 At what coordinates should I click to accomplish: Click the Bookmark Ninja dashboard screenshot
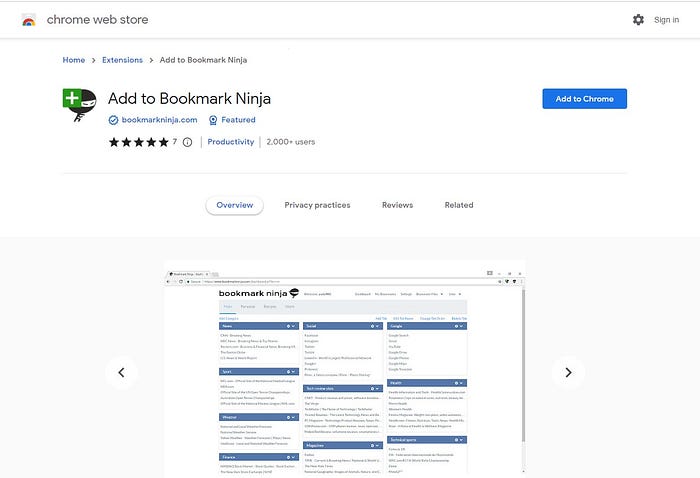pos(345,370)
